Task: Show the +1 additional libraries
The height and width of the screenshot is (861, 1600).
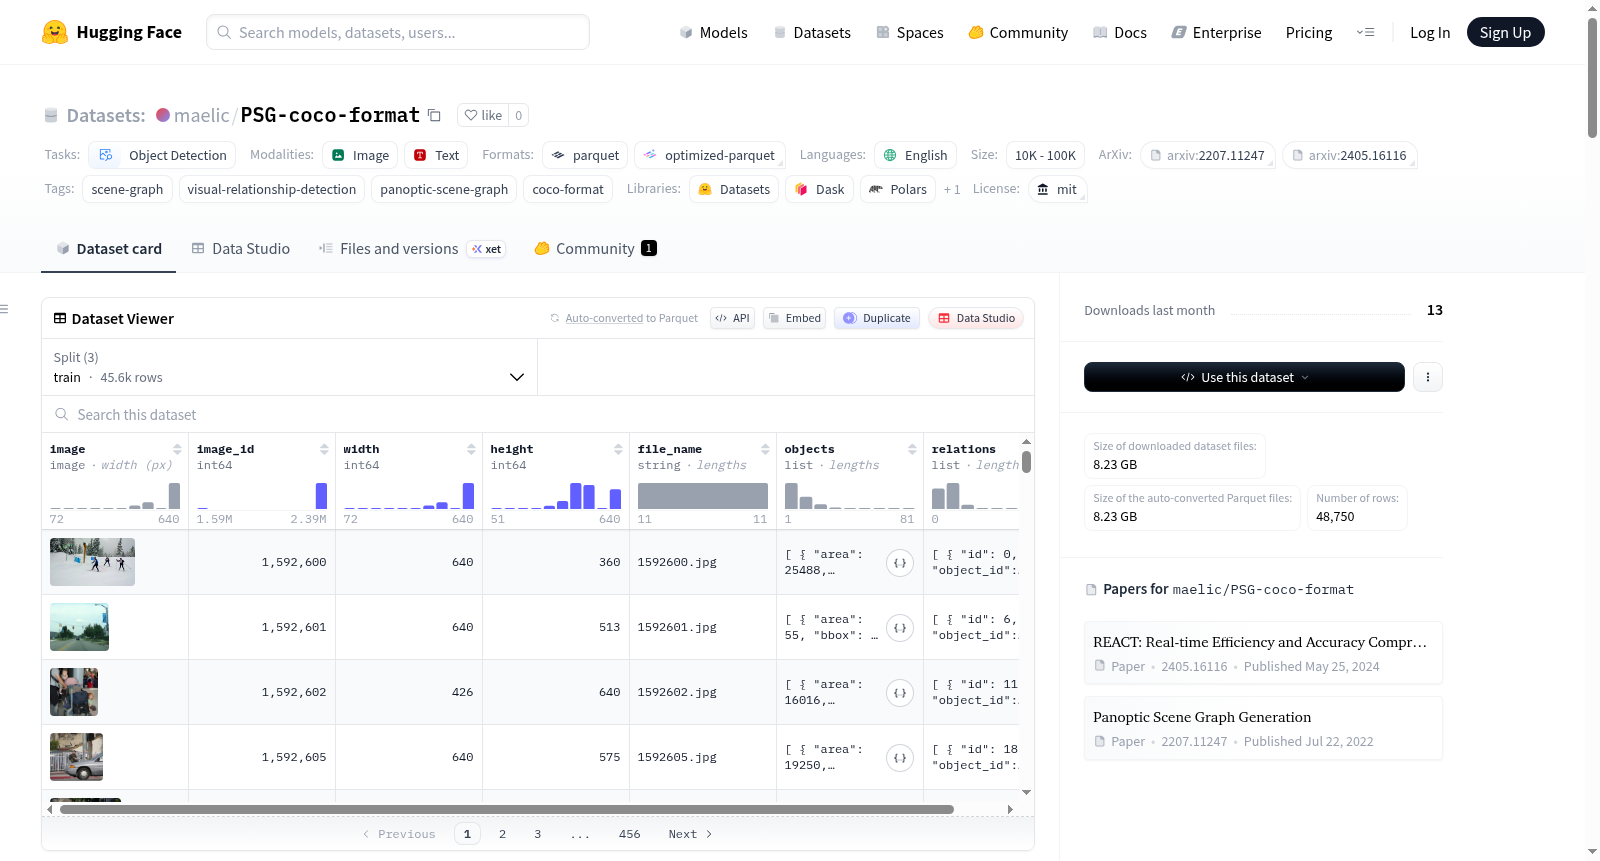Action: [952, 189]
